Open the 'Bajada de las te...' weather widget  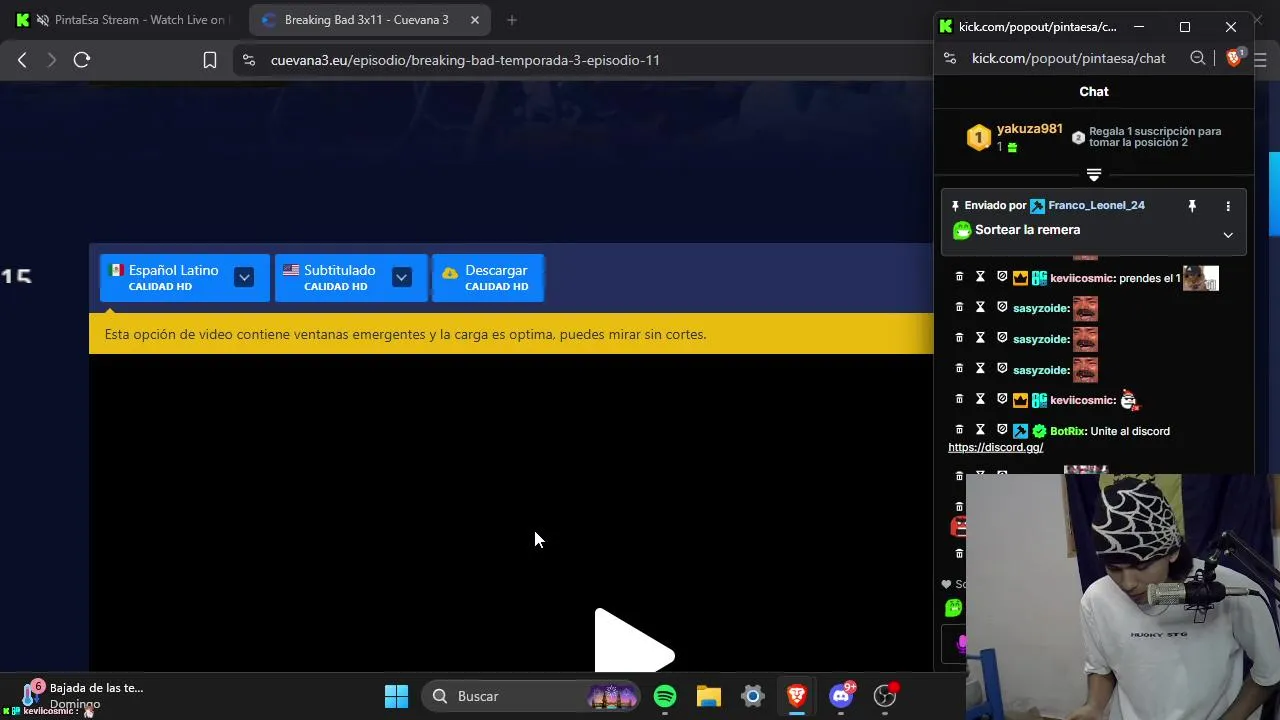click(x=84, y=695)
